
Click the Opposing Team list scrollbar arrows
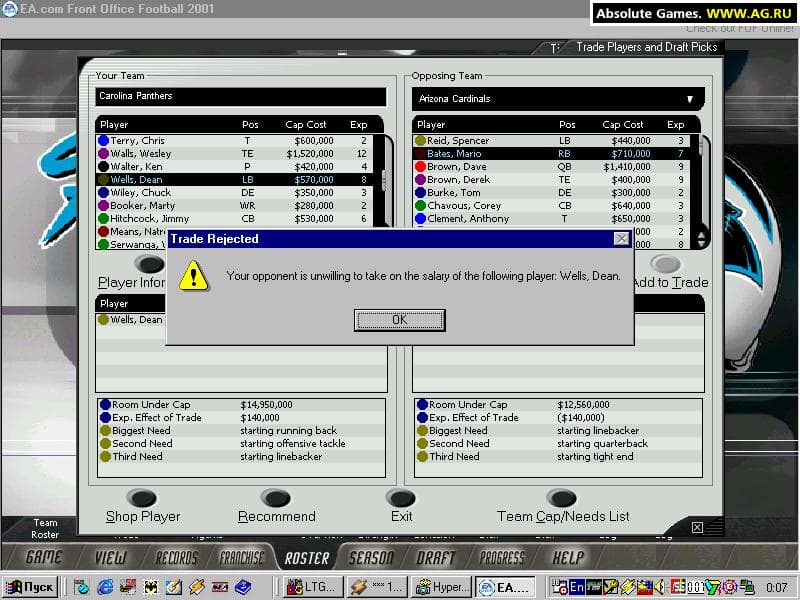(702, 237)
